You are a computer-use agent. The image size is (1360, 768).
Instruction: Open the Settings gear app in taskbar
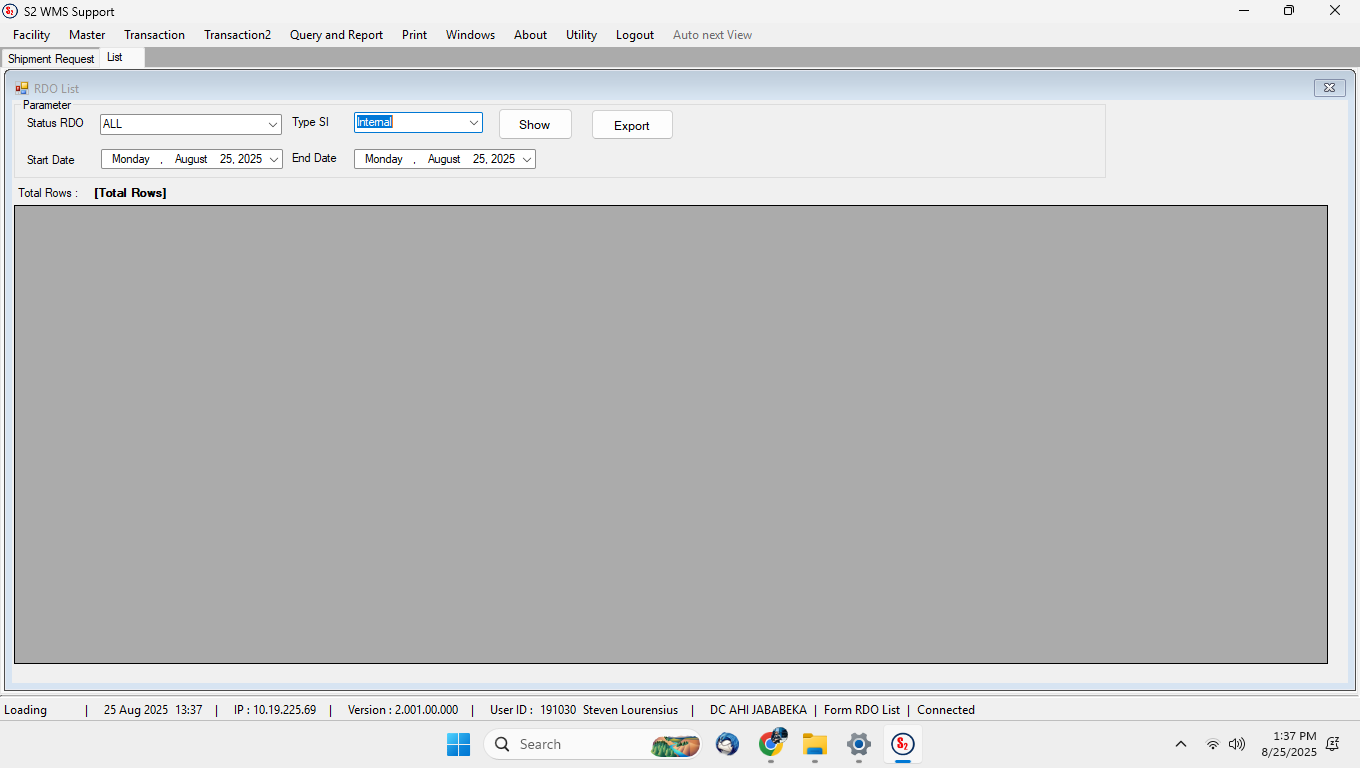[859, 744]
